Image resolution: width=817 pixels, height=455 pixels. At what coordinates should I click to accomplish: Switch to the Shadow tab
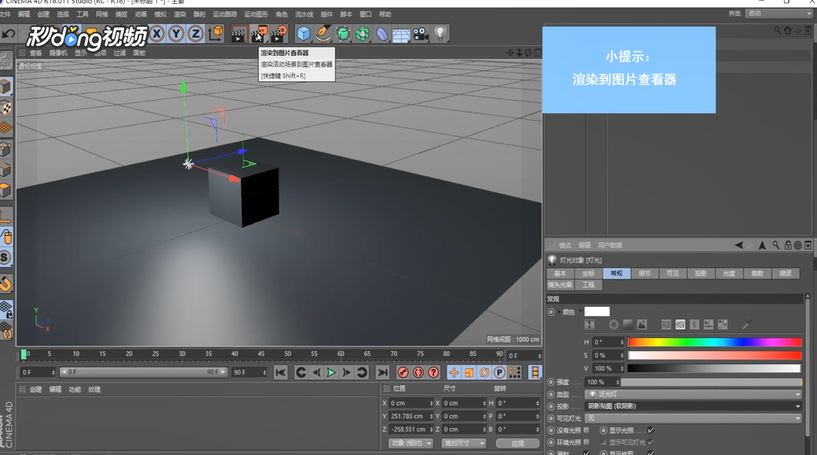(701, 273)
